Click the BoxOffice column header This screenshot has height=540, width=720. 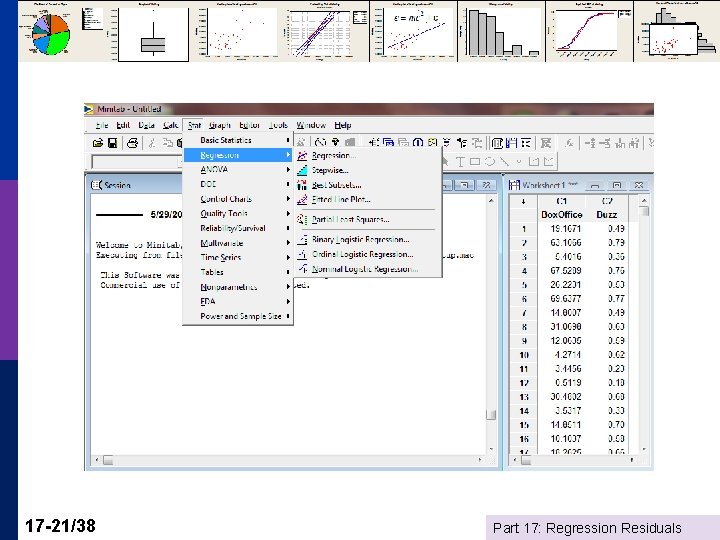[x=562, y=215]
